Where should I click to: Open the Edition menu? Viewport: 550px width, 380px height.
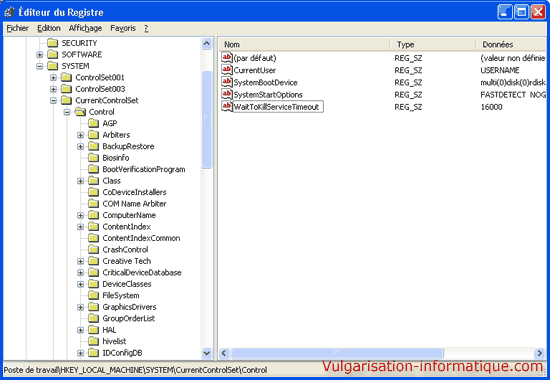click(x=49, y=28)
